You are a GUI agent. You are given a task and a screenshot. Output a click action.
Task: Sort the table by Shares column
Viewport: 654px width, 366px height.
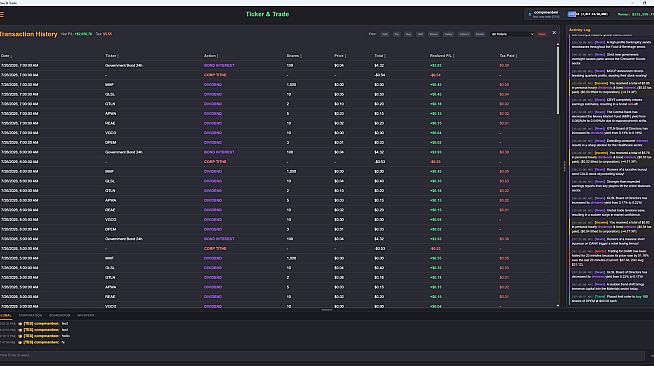(x=294, y=55)
